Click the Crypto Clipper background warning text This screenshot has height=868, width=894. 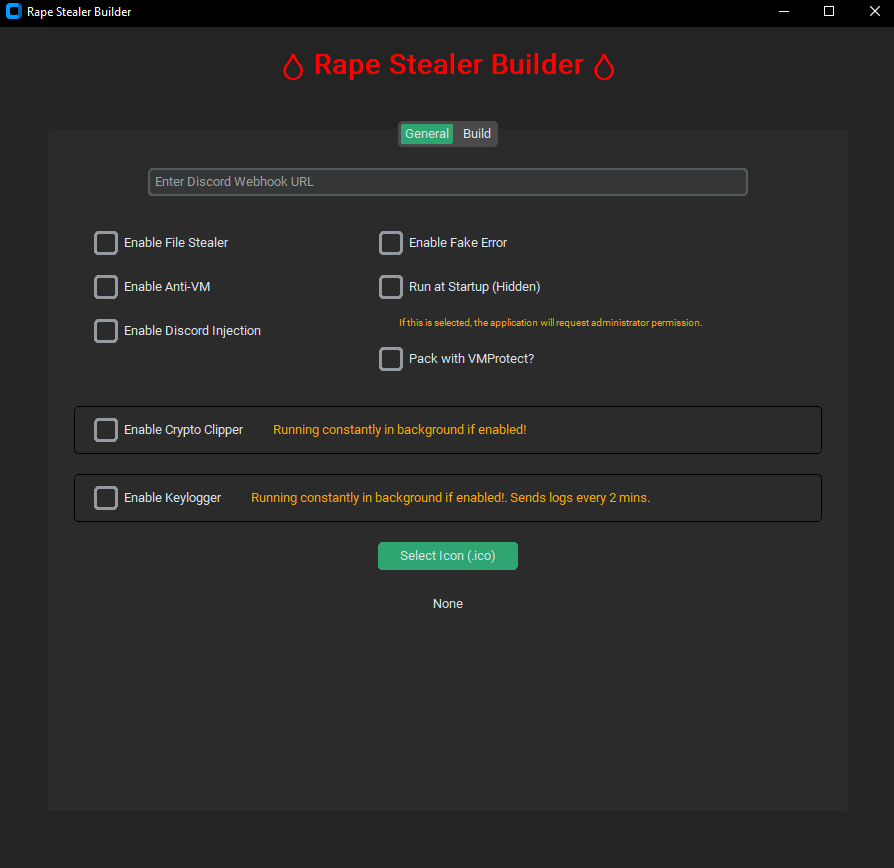pos(400,430)
